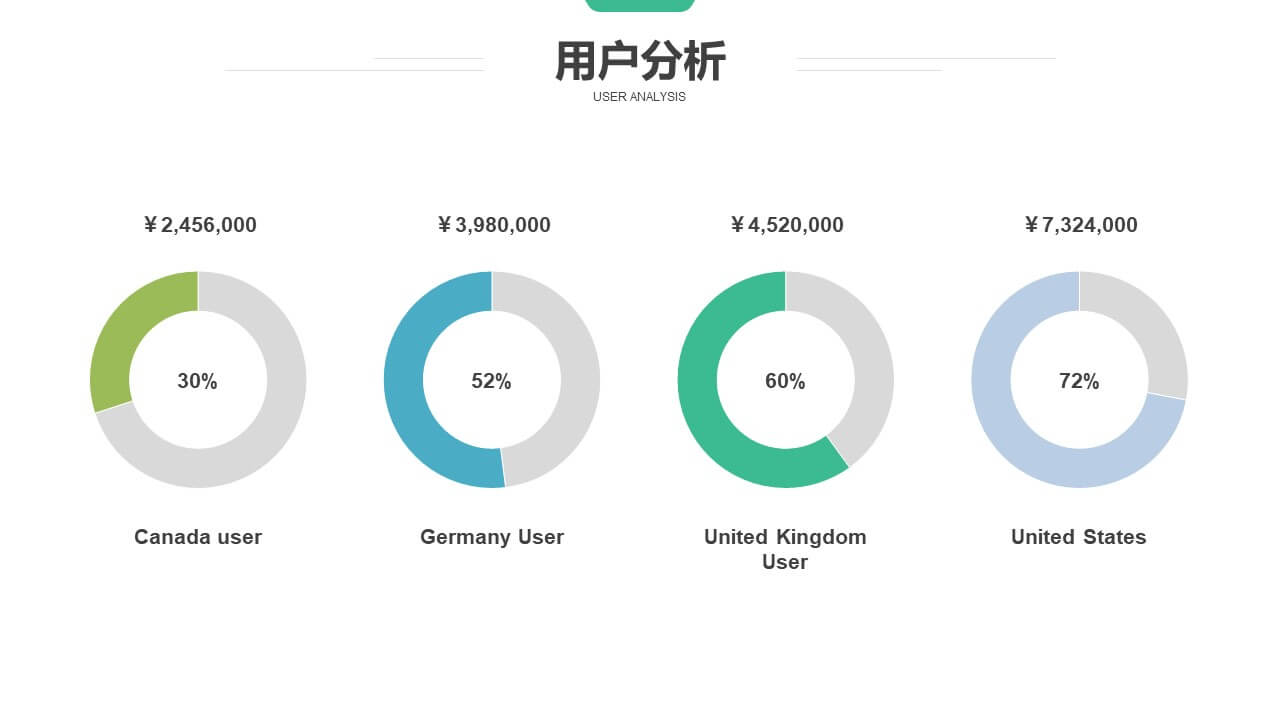Select the ¥3,980,000 amount label
Image resolution: width=1280 pixels, height=720 pixels.
click(493, 225)
